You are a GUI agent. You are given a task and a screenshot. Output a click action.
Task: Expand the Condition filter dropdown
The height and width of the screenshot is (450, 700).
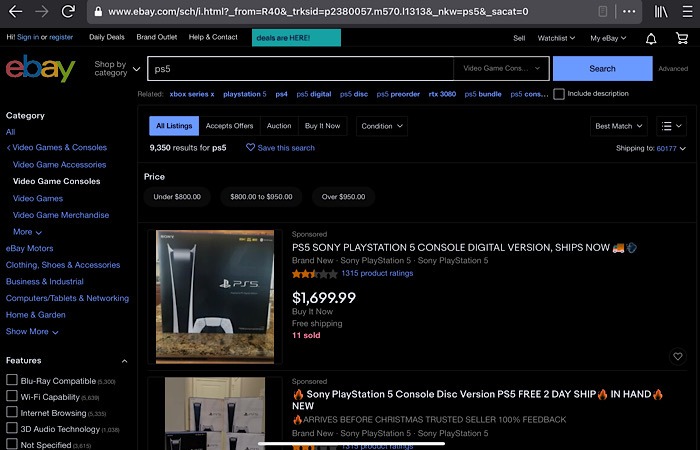click(x=381, y=127)
